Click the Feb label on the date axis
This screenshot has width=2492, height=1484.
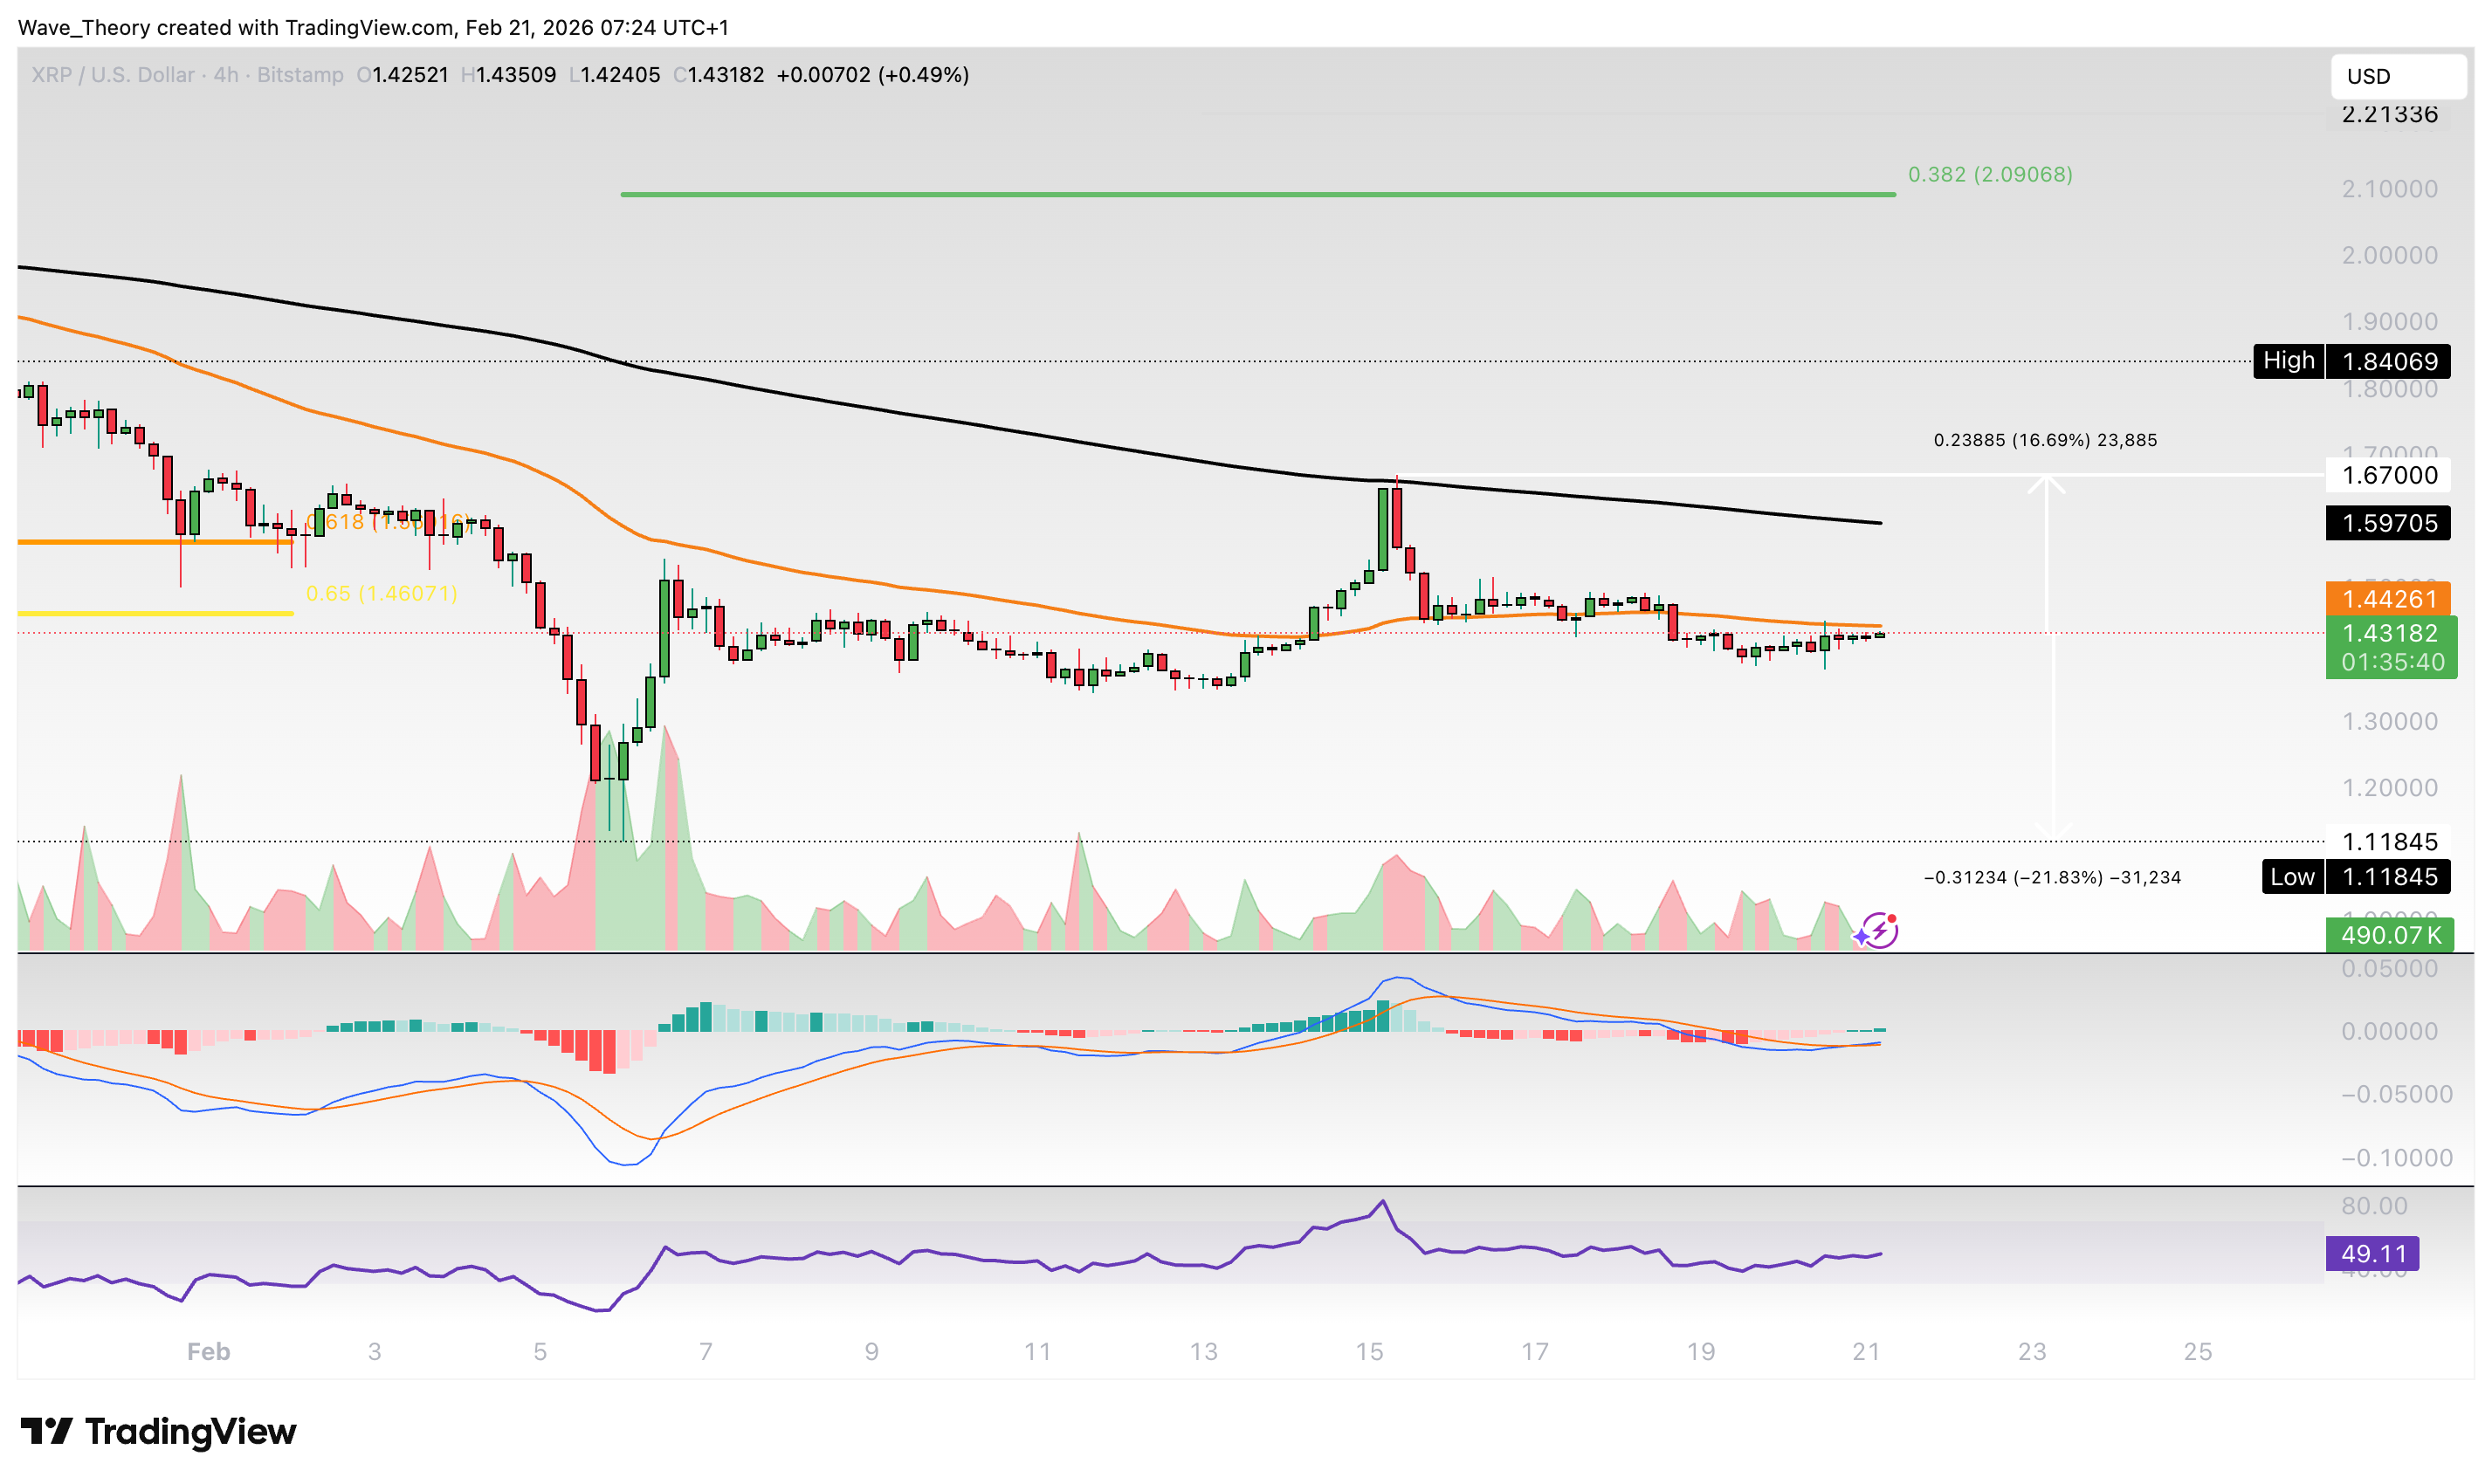pos(208,1351)
